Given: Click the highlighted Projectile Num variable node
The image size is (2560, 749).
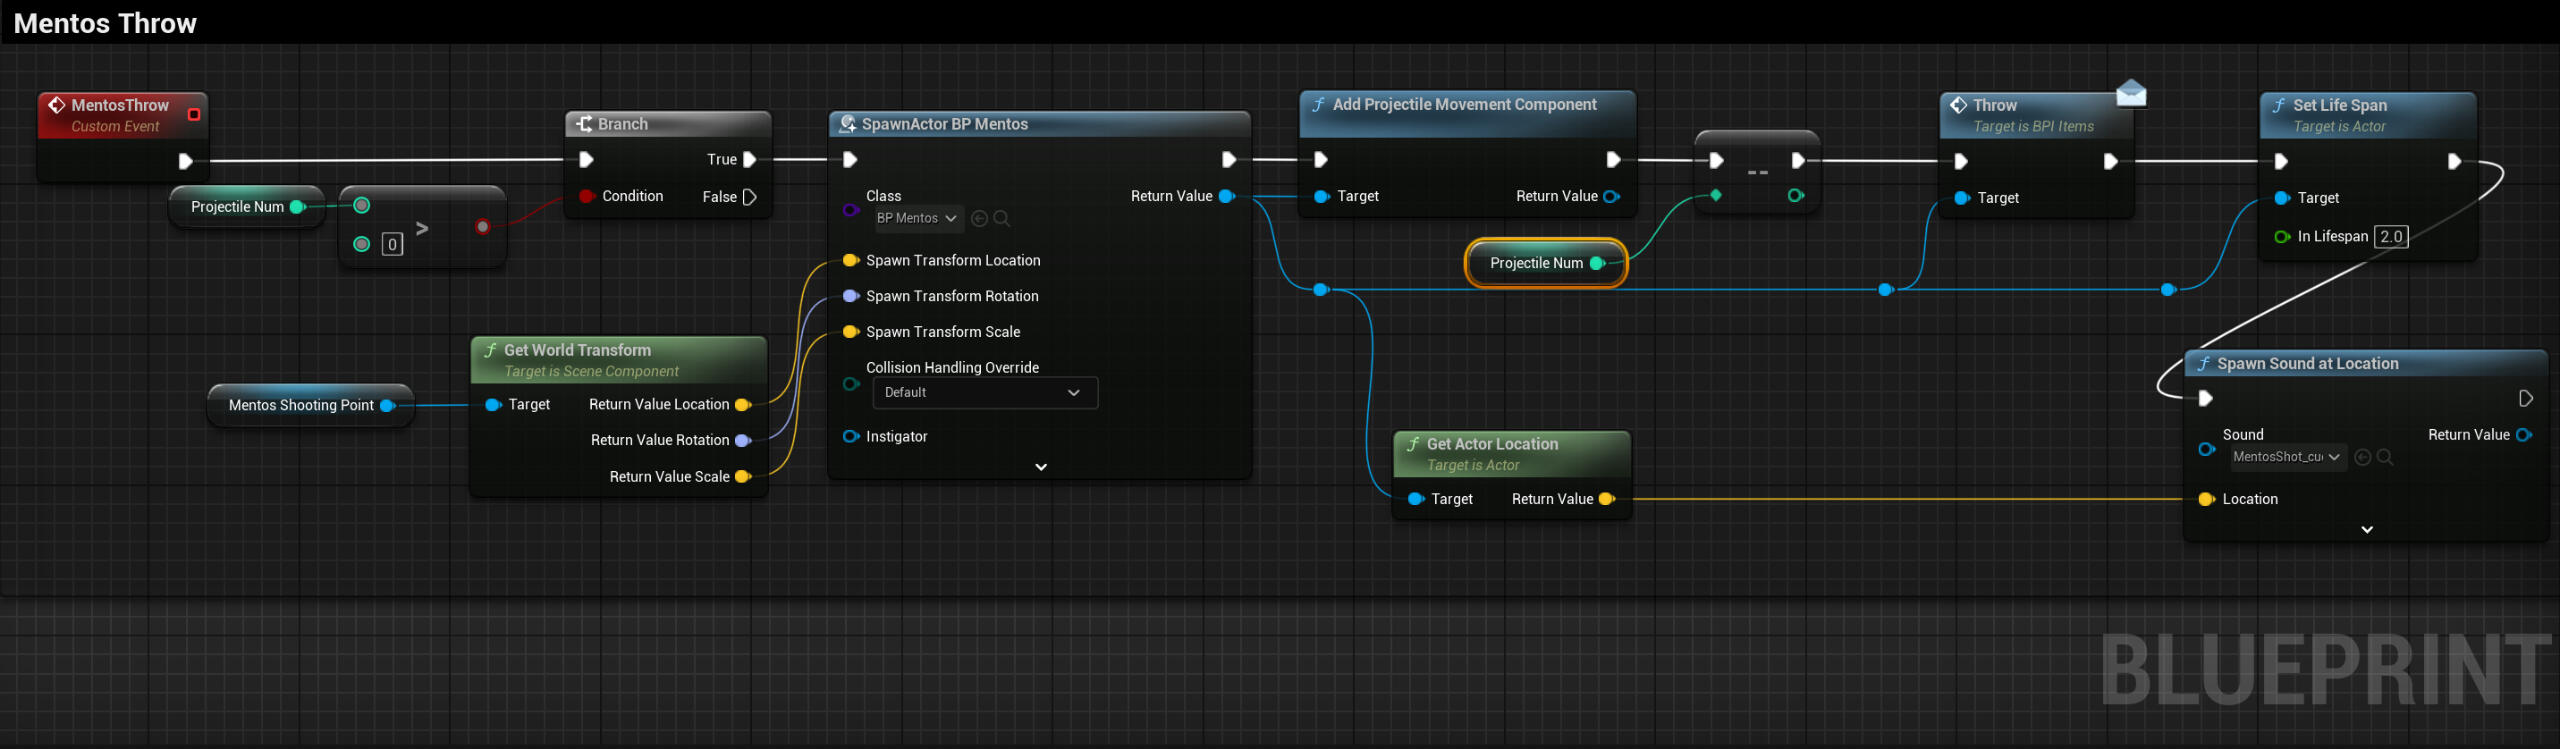Looking at the screenshot, I should [1536, 263].
